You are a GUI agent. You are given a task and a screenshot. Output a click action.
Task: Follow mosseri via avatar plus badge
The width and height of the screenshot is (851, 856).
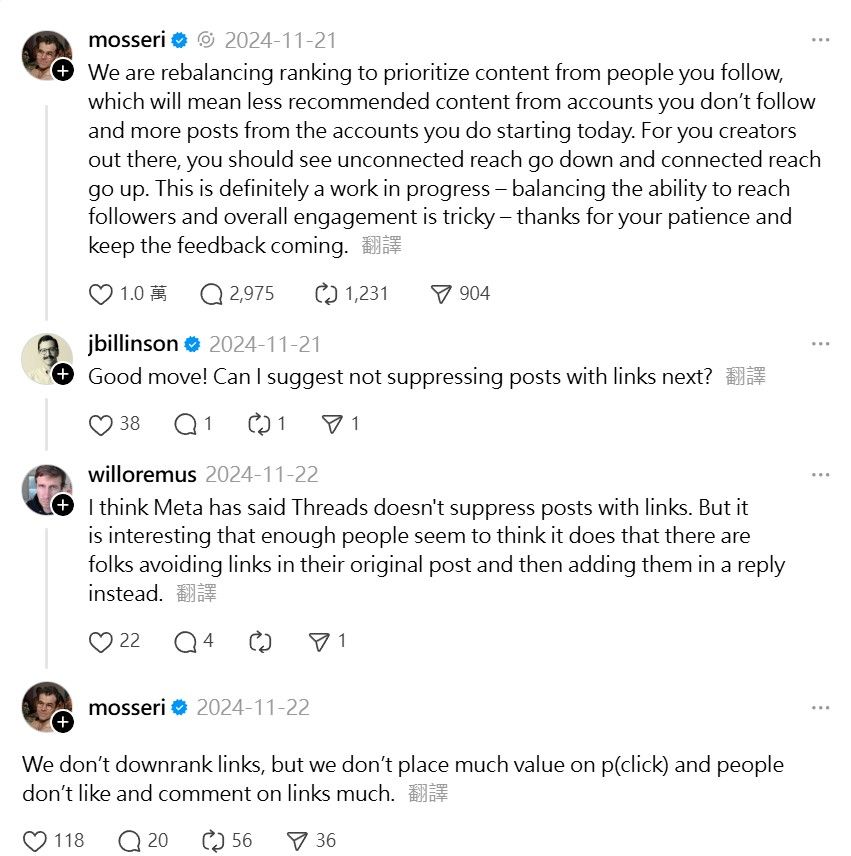[62, 71]
